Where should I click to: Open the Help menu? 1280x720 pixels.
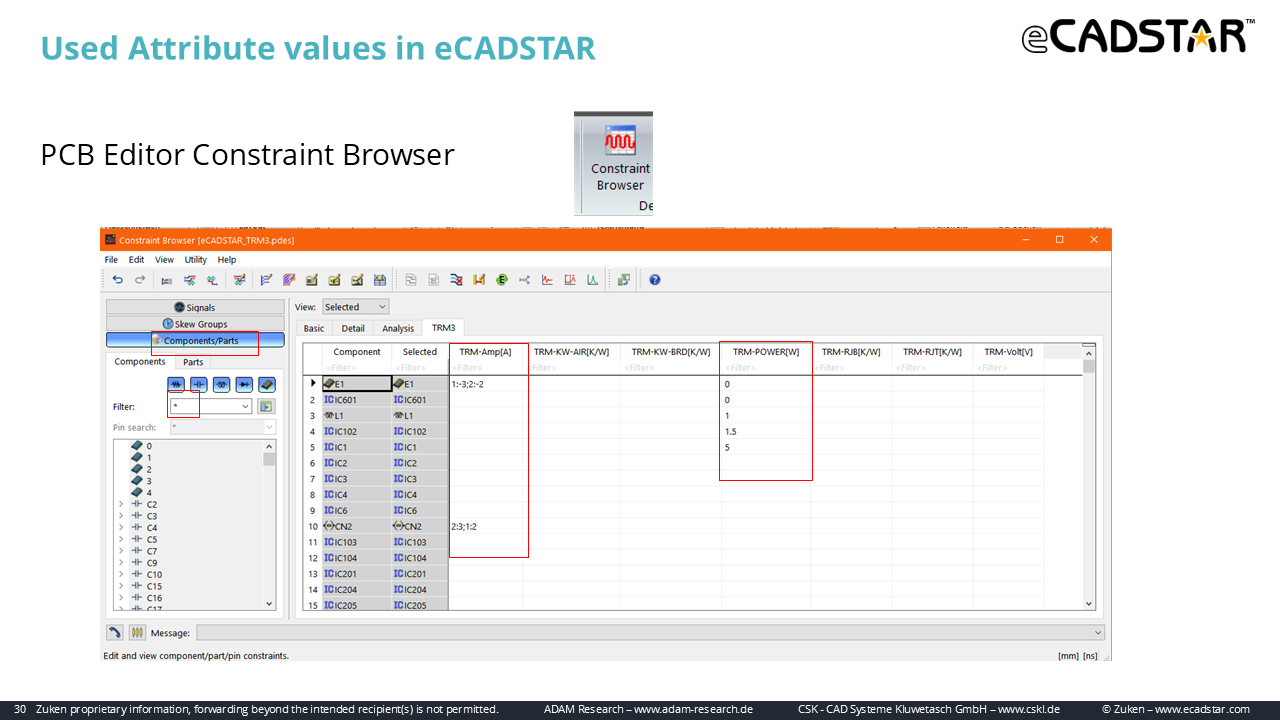227,260
